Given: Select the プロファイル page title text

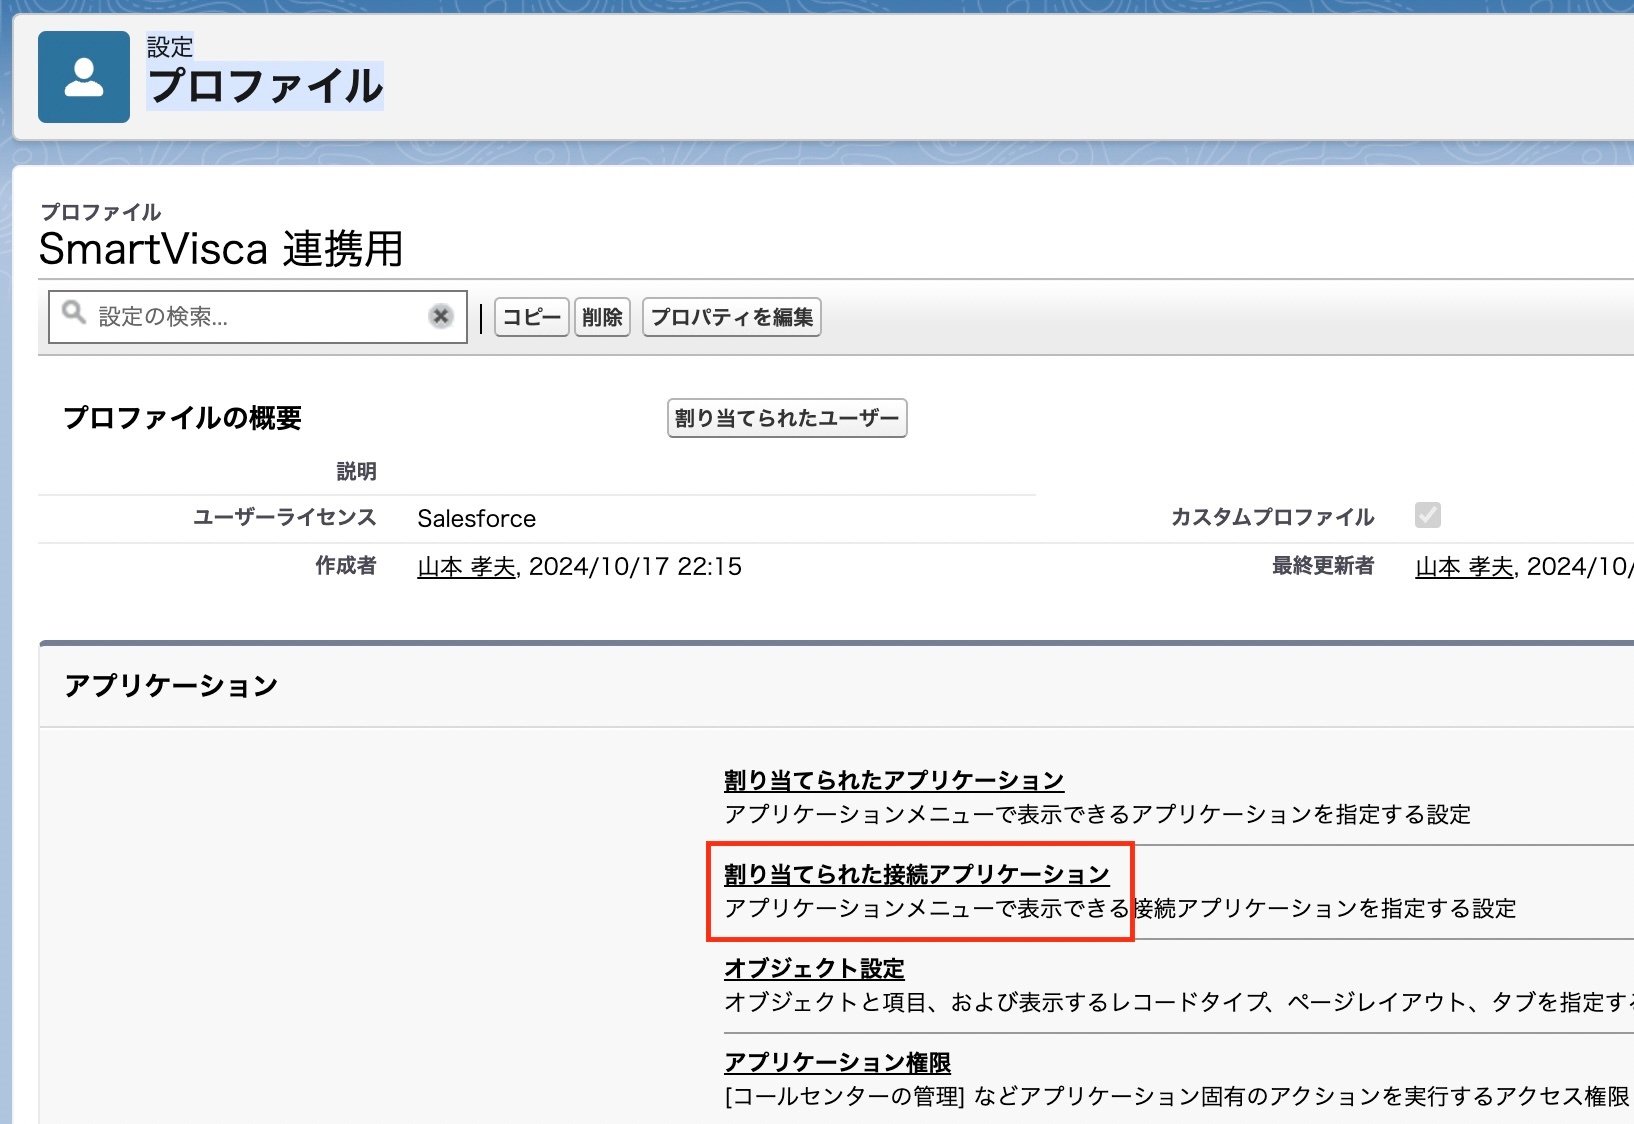Looking at the screenshot, I should (265, 86).
